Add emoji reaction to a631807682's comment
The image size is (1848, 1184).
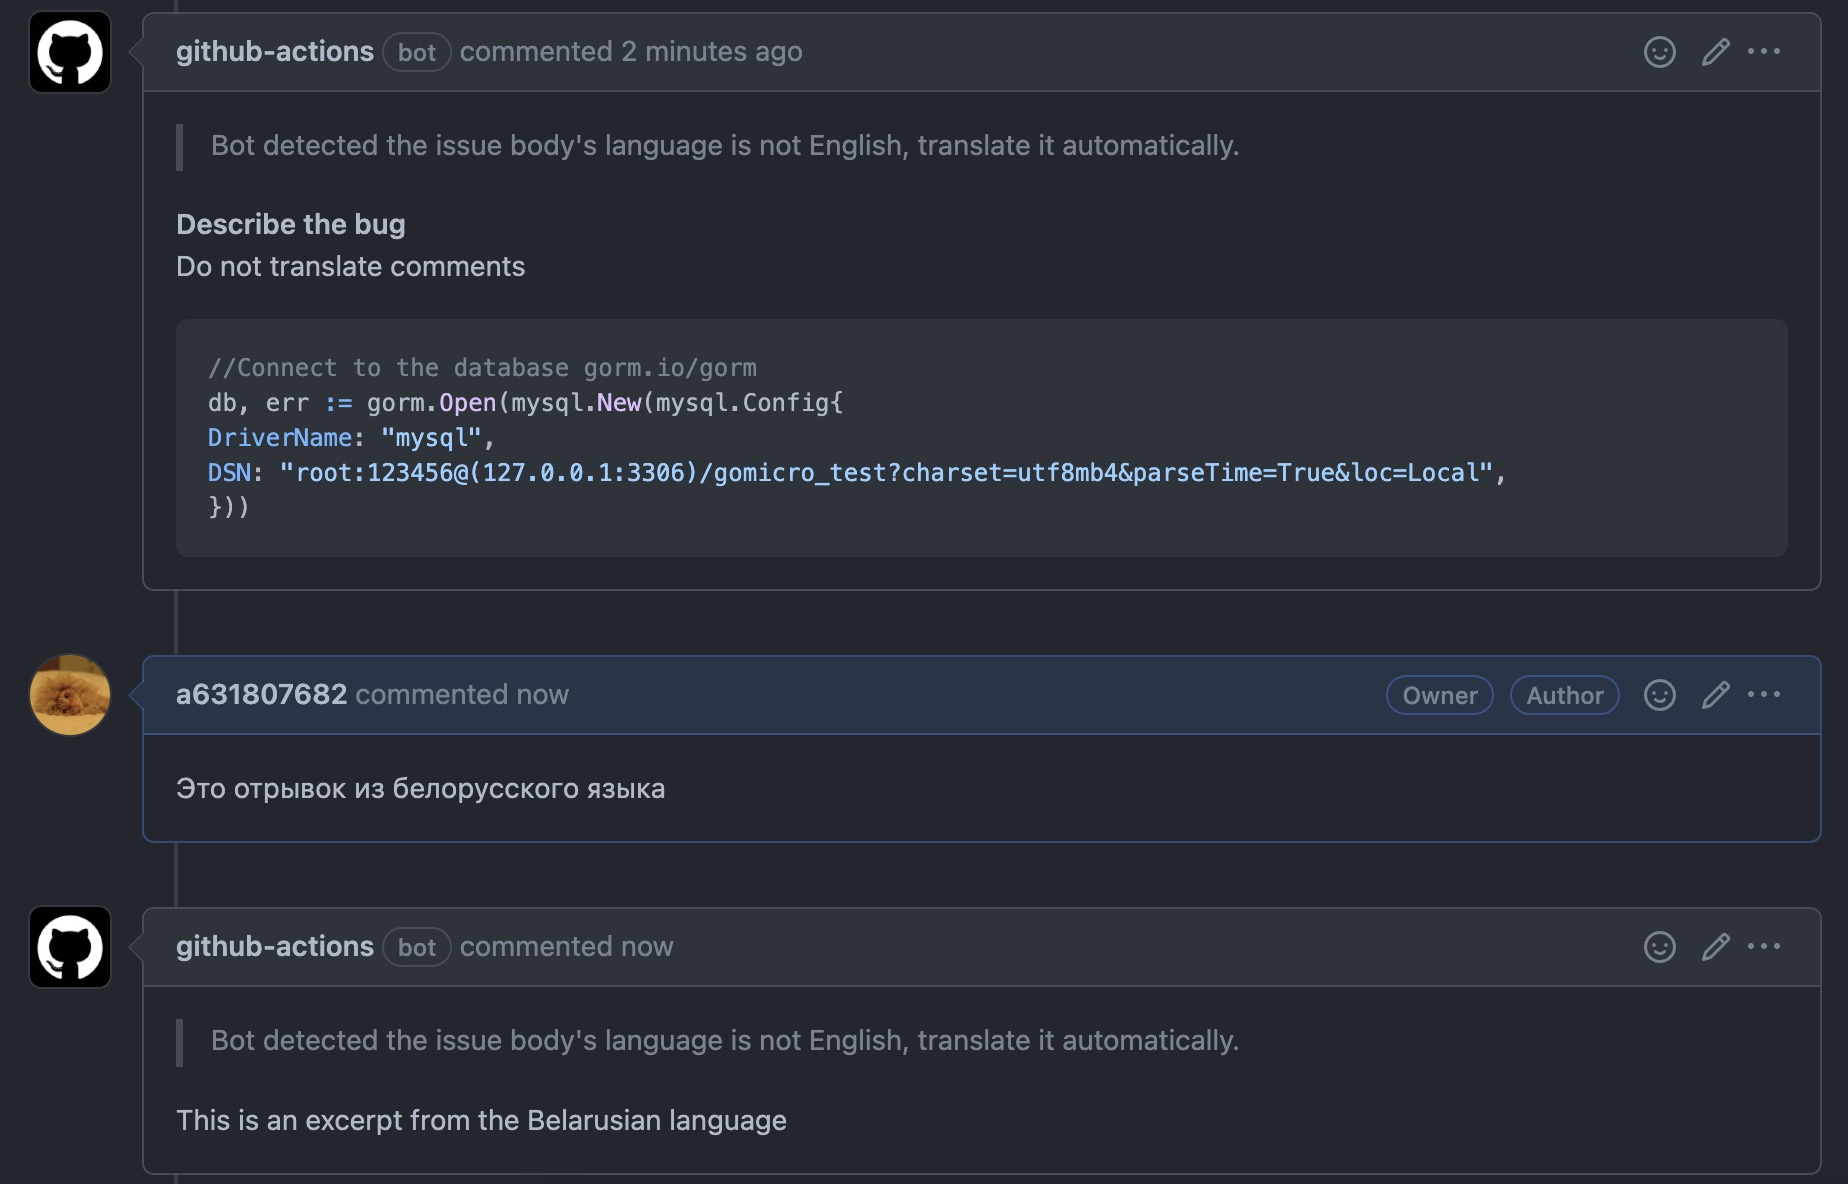[x=1659, y=695]
